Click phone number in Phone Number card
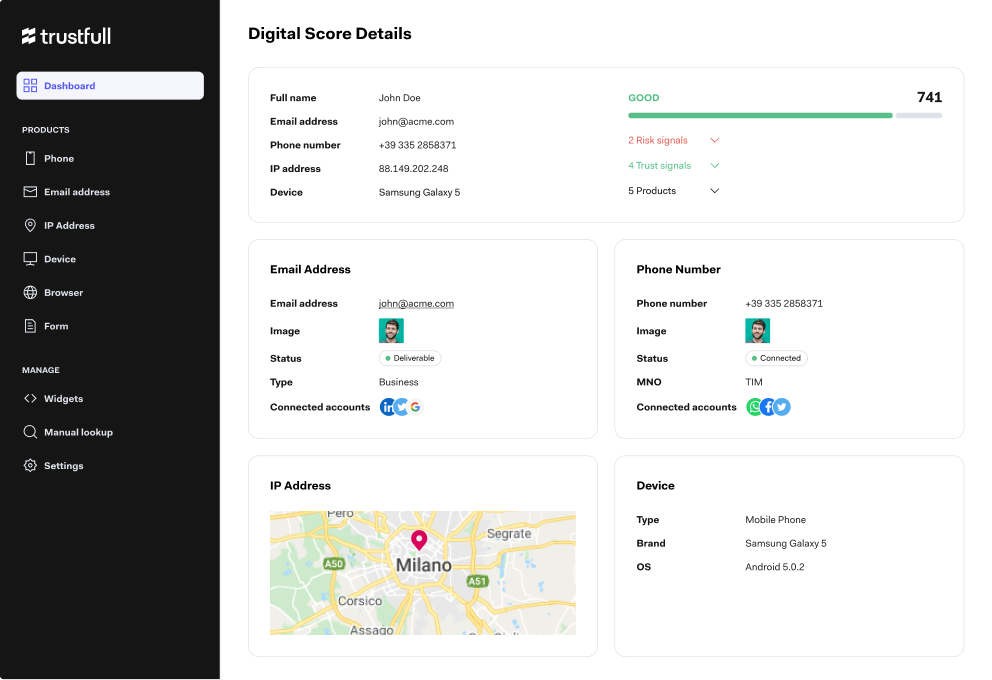 click(784, 304)
